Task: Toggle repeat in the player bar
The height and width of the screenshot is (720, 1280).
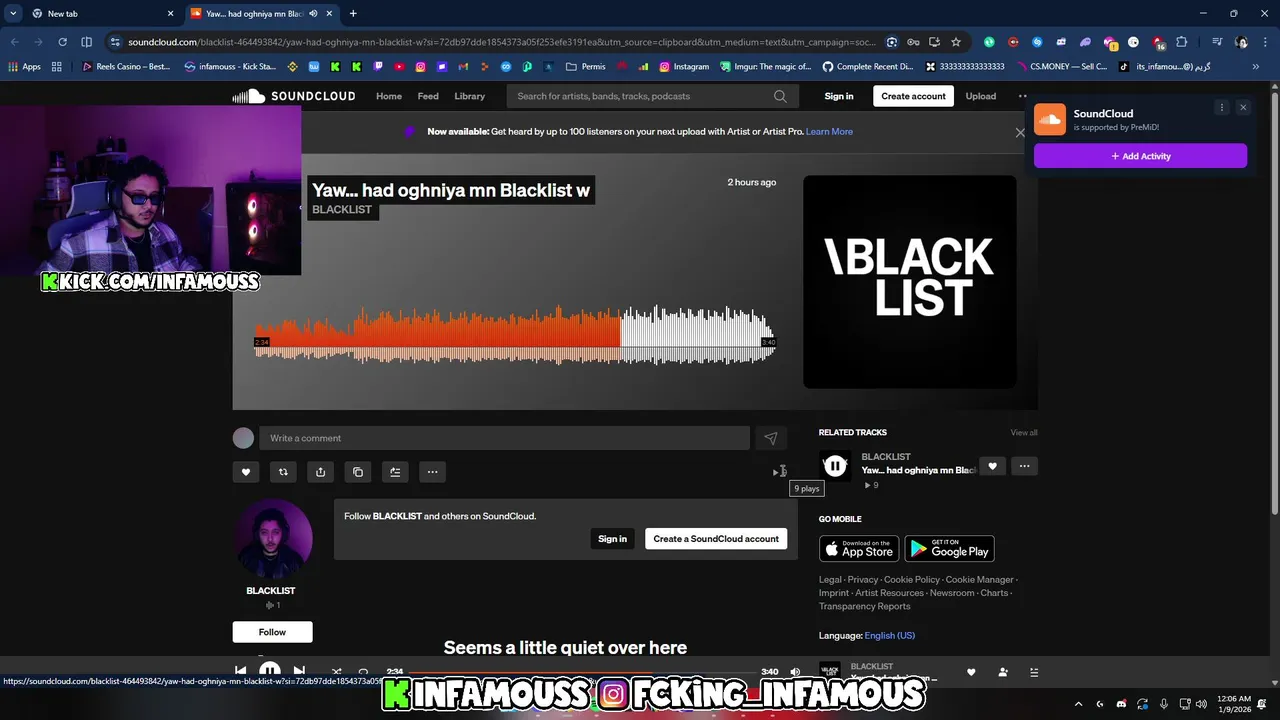Action: click(x=363, y=672)
